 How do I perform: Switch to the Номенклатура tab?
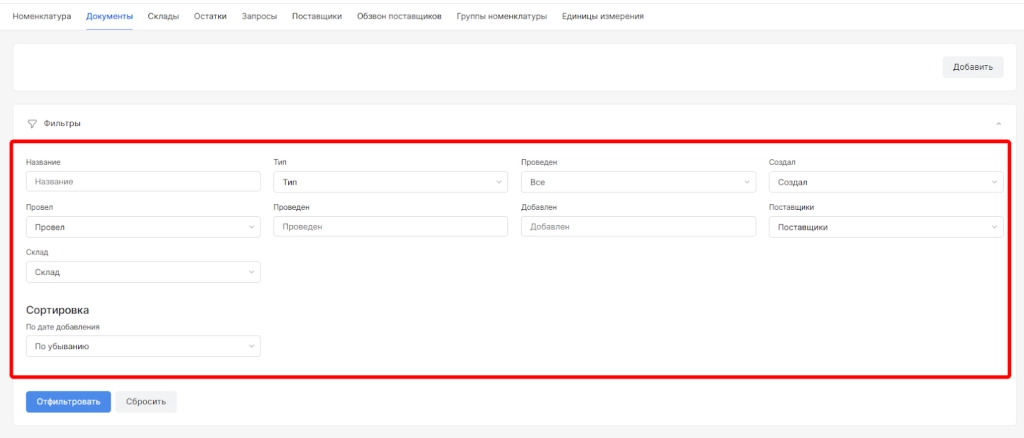(x=42, y=17)
